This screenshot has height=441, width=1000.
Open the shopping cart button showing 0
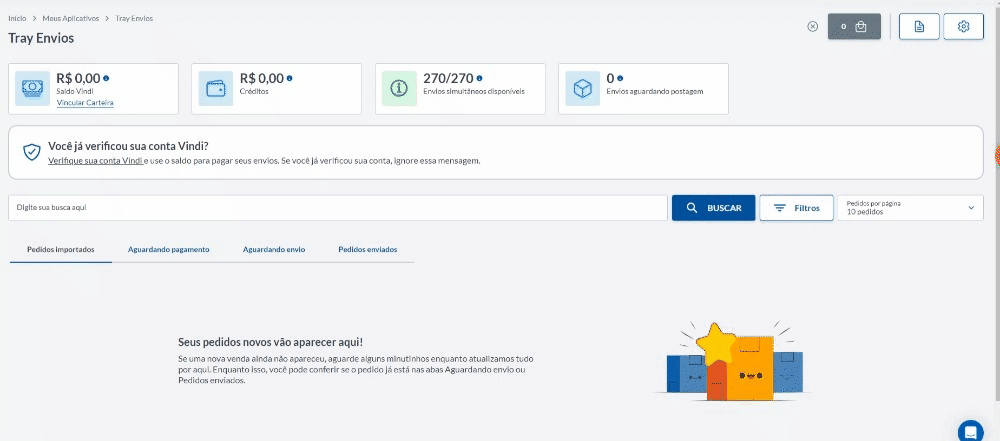tap(854, 27)
